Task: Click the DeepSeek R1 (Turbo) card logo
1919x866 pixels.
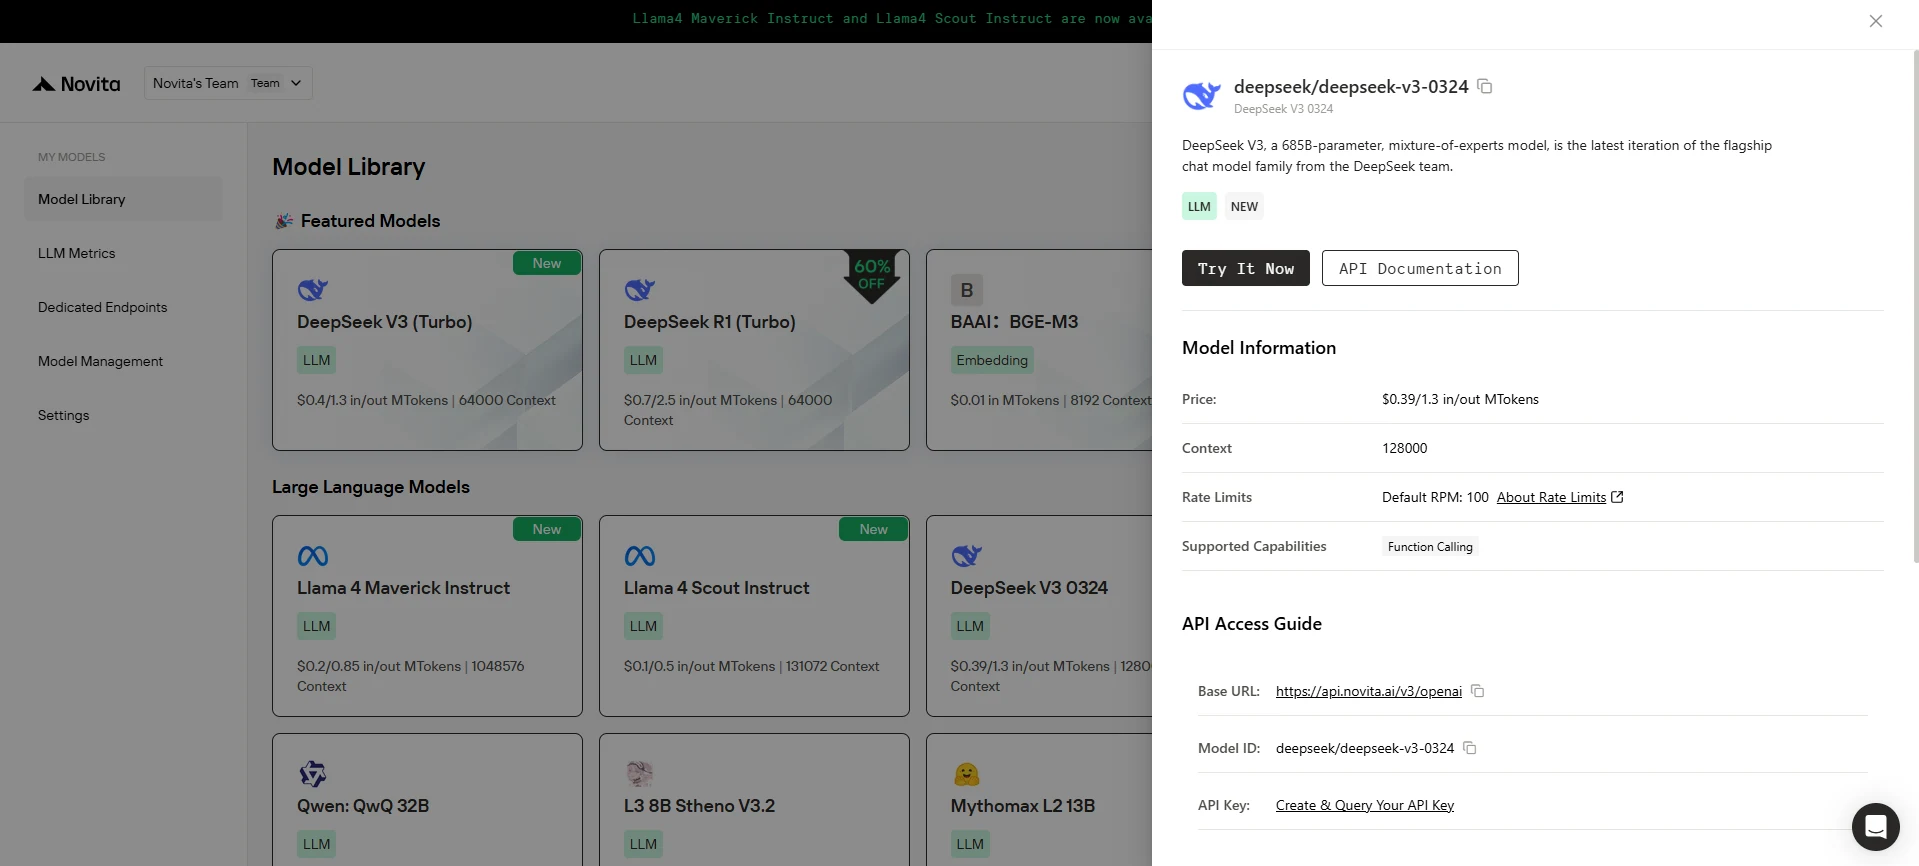Action: pyautogui.click(x=640, y=290)
